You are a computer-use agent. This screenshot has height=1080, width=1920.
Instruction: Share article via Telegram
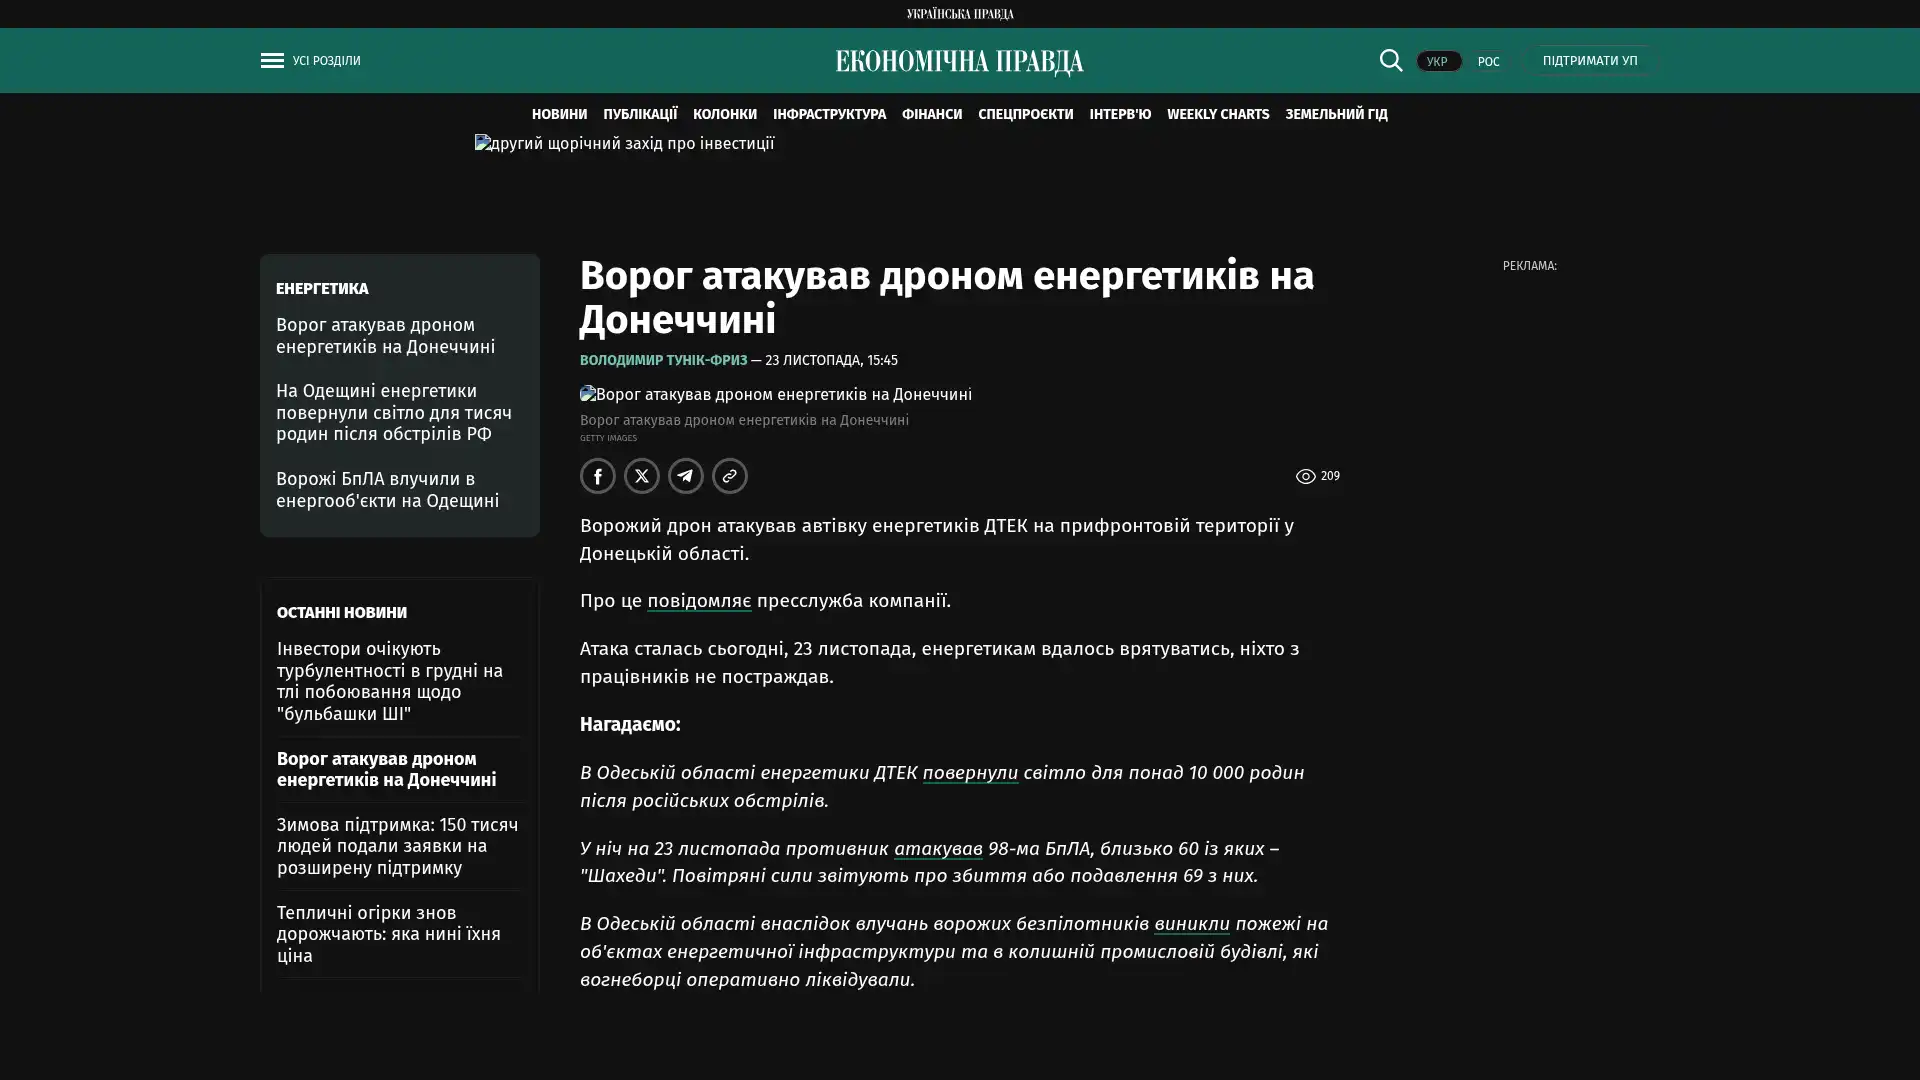click(x=685, y=476)
